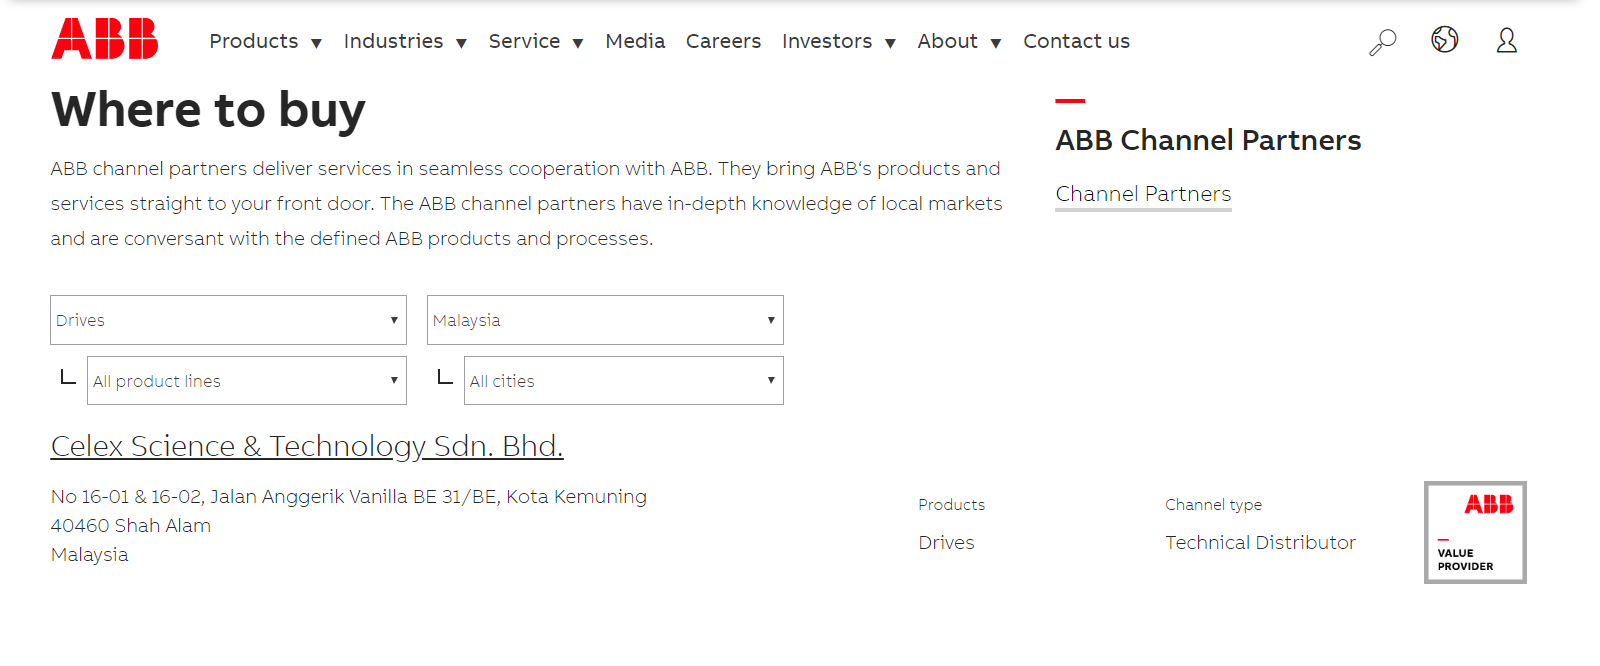Open the user account icon
Image resolution: width=1600 pixels, height=666 pixels.
(x=1507, y=40)
